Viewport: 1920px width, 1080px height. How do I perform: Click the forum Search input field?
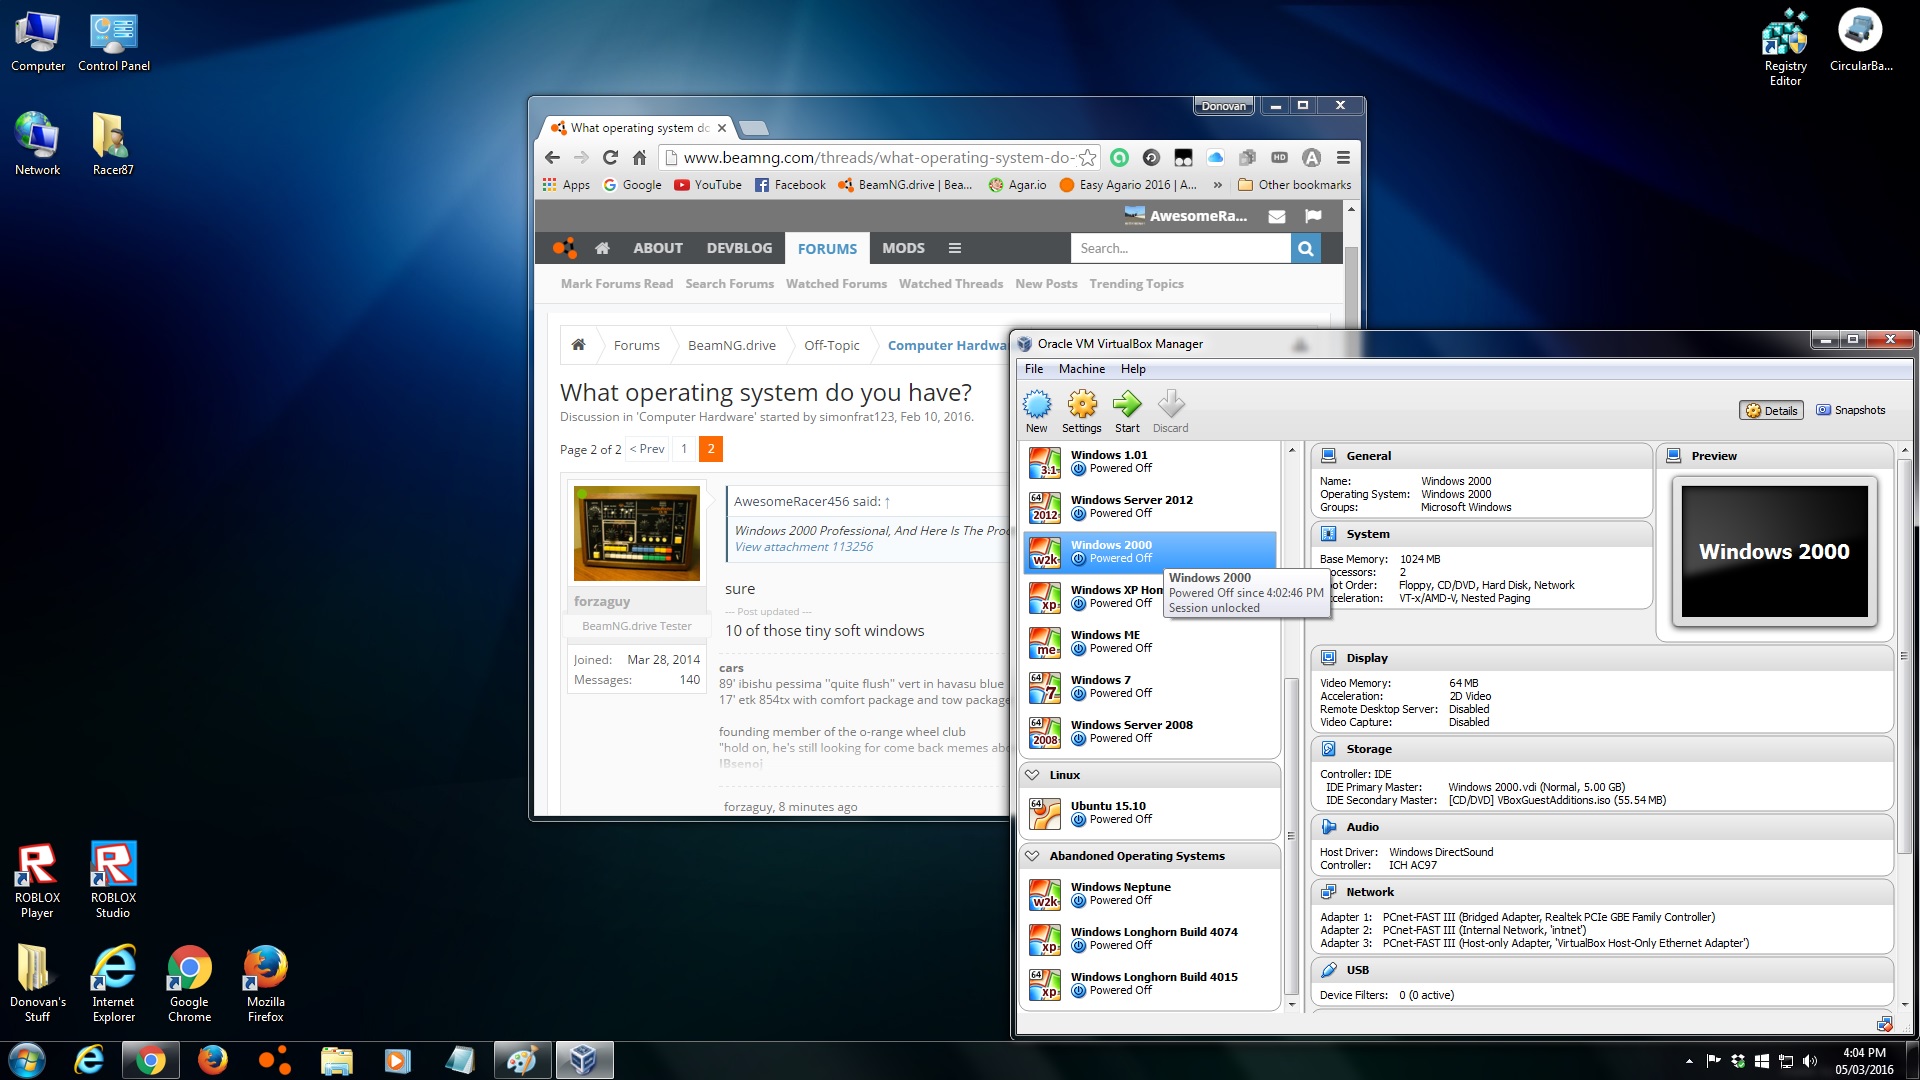tap(1180, 248)
